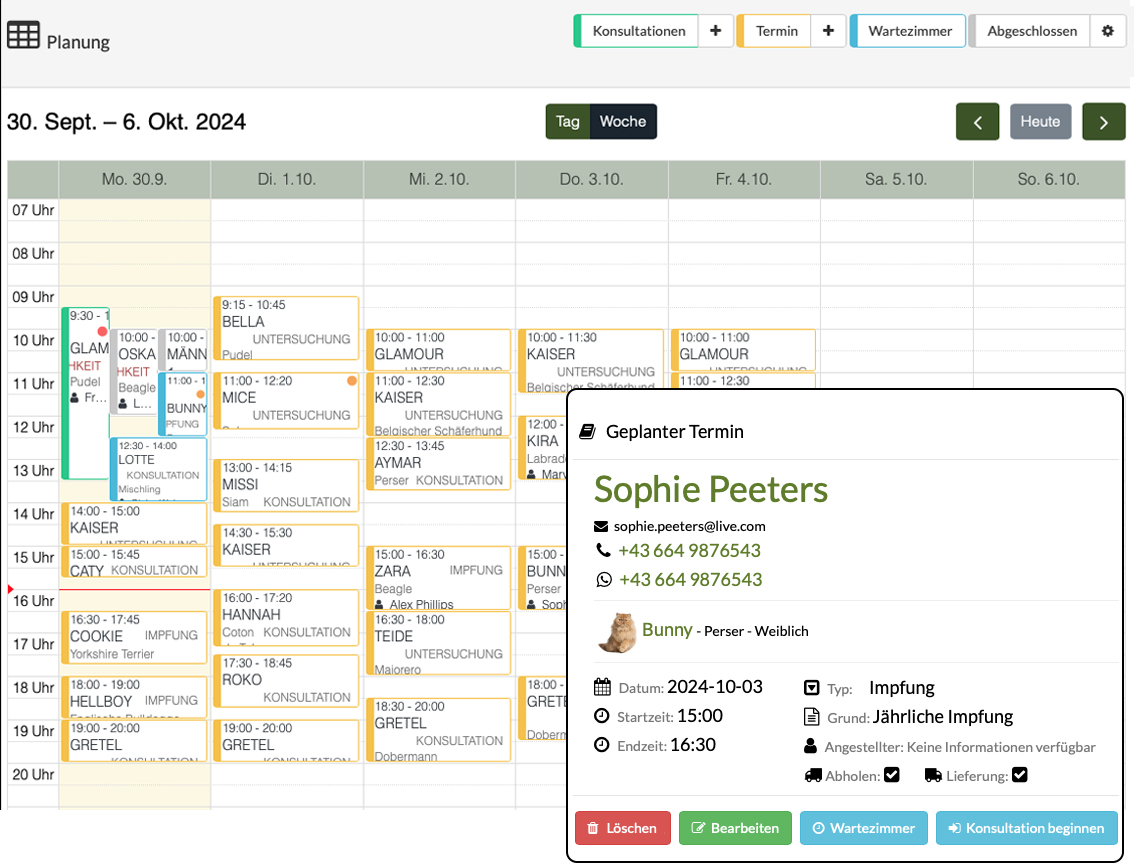Toggle the Abholen checkbox
The height and width of the screenshot is (868, 1134).
[892, 775]
